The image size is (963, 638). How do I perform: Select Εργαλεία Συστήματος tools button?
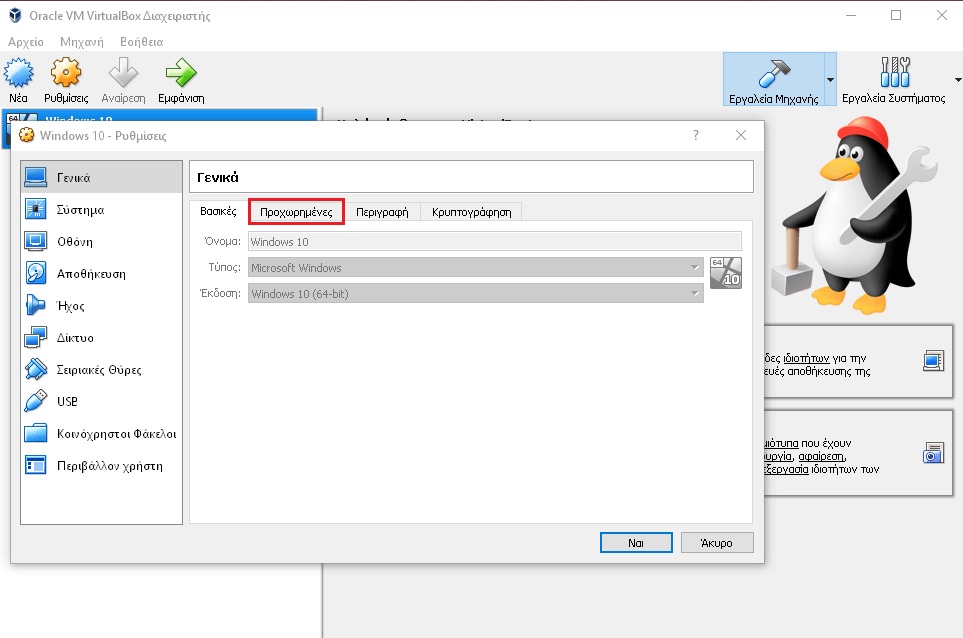(894, 79)
